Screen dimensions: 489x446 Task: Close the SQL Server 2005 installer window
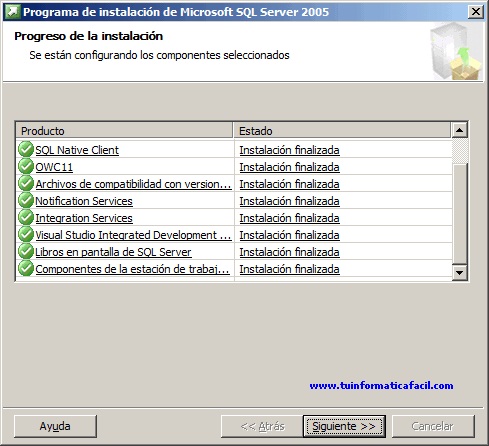click(476, 12)
